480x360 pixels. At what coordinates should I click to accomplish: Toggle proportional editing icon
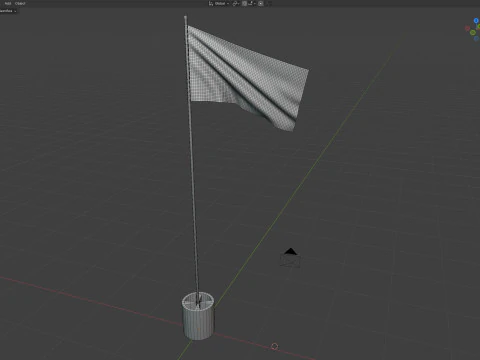pos(261,3)
